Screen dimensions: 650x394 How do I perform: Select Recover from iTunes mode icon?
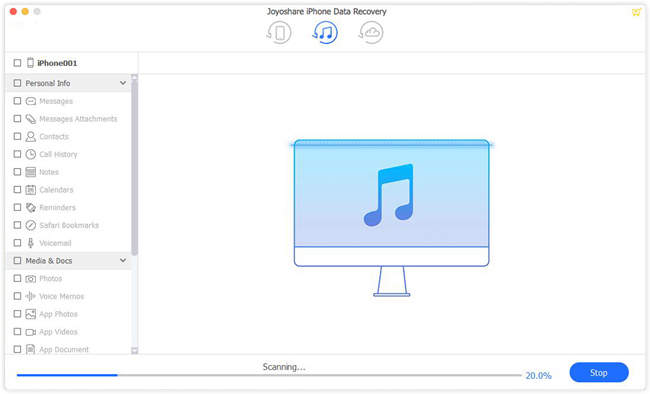pyautogui.click(x=325, y=33)
